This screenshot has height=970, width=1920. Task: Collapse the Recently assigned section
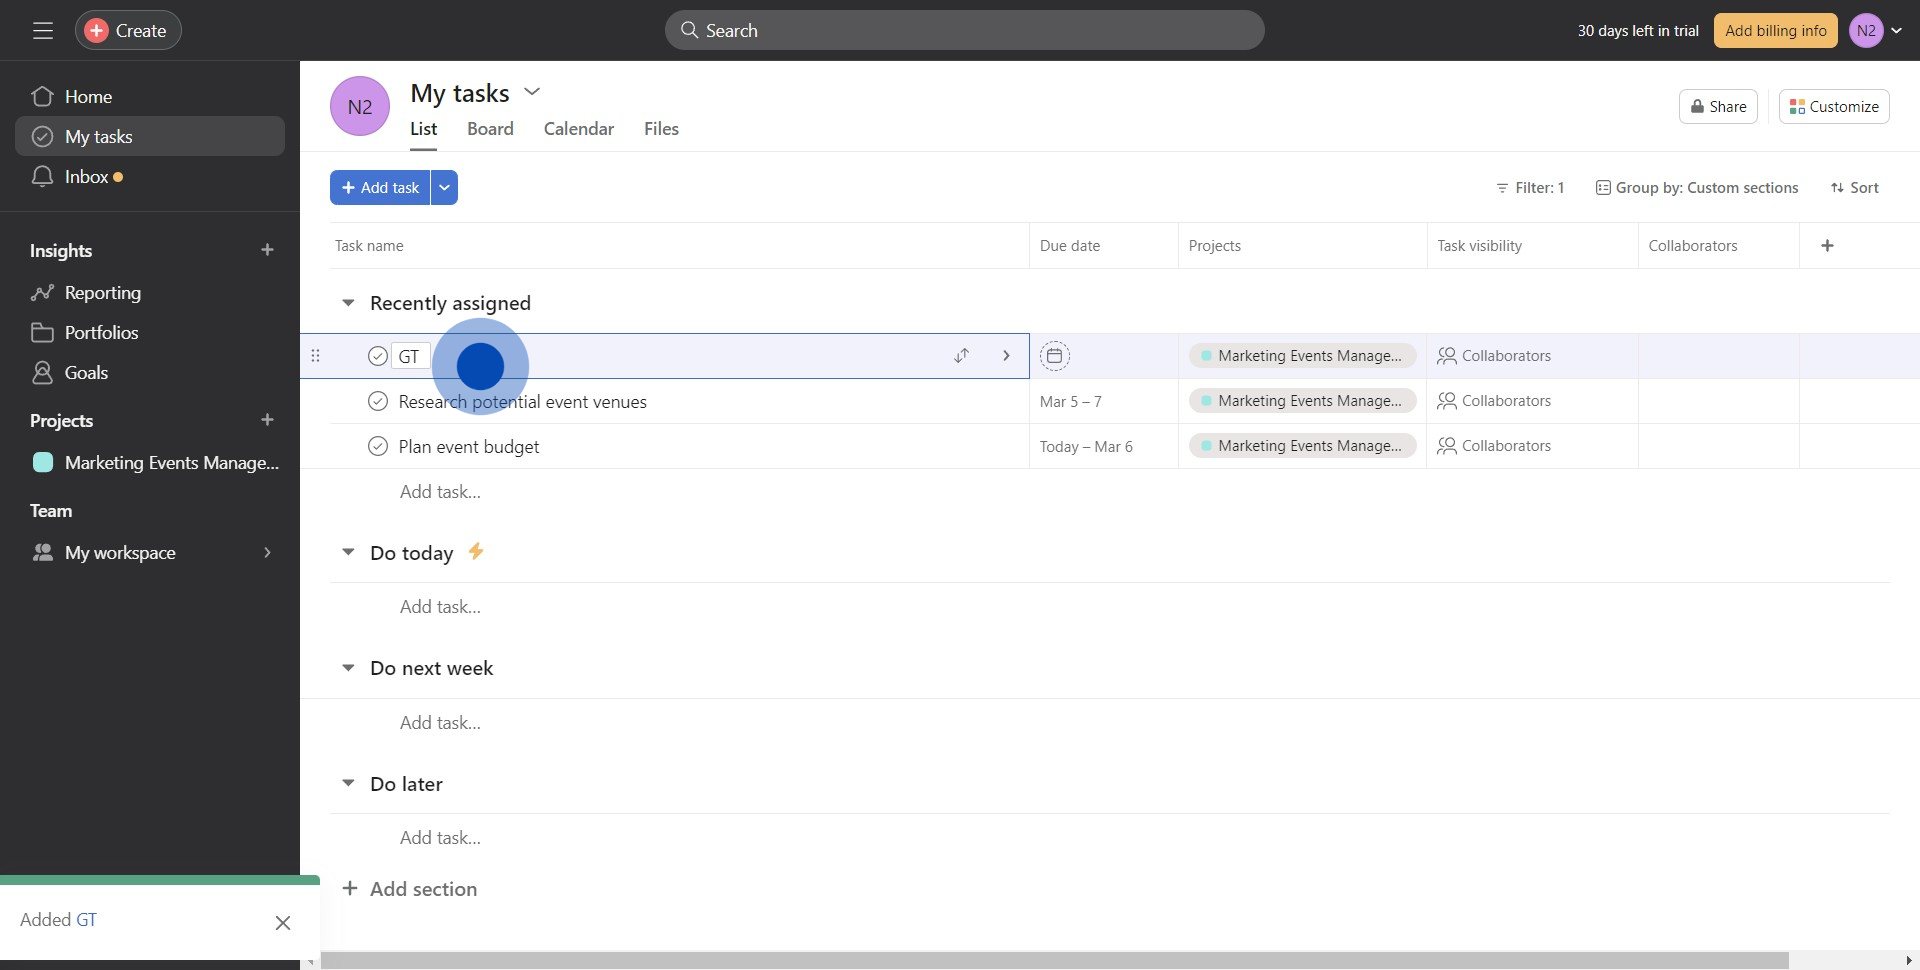click(348, 303)
